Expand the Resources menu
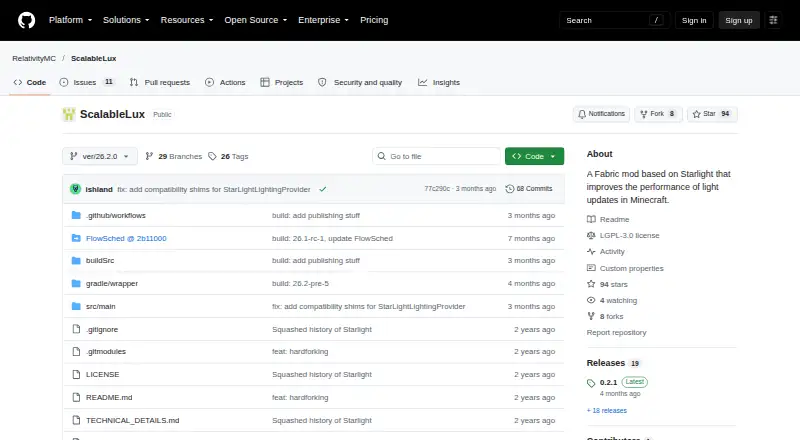The height and width of the screenshot is (440, 800). pyautogui.click(x=187, y=20)
